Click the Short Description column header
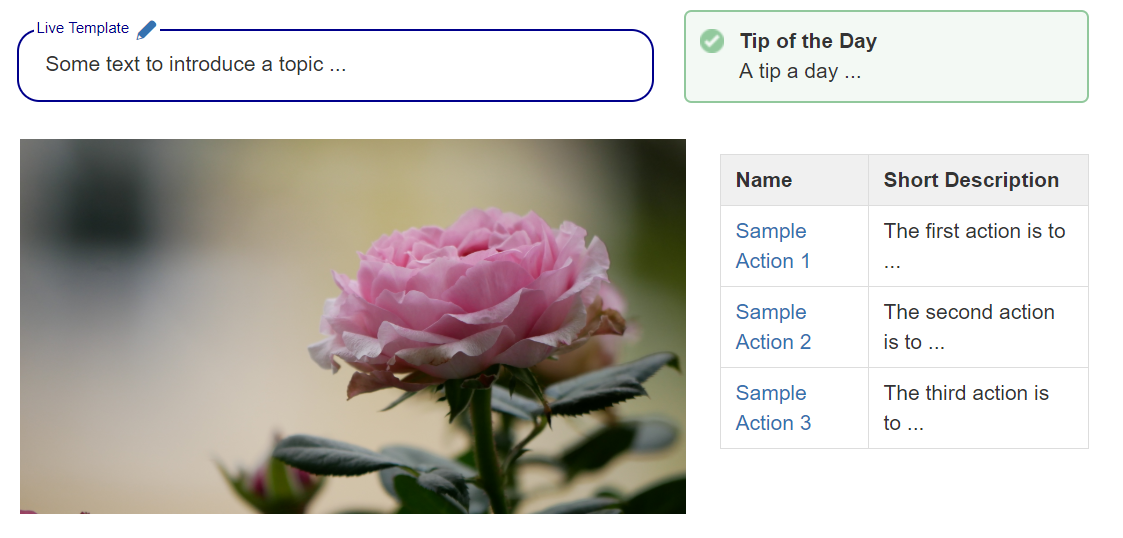Image resolution: width=1123 pixels, height=538 pixels. 971,180
